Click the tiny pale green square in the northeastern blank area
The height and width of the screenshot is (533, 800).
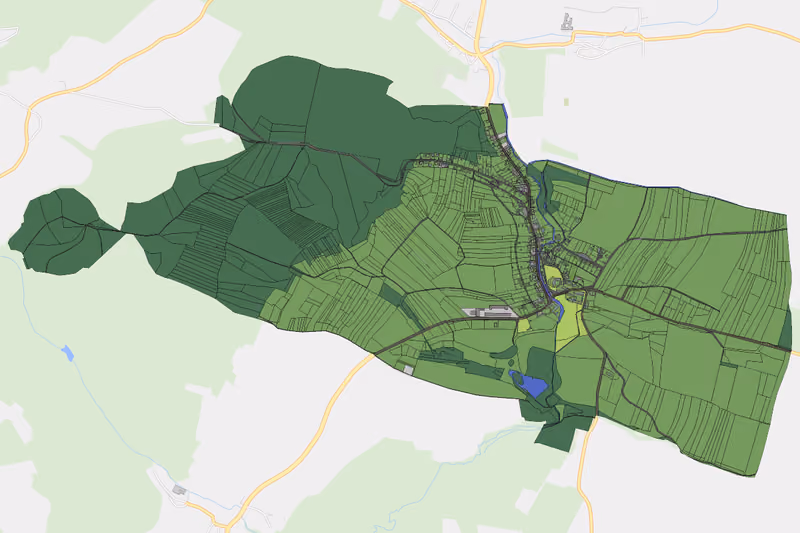coord(566,102)
